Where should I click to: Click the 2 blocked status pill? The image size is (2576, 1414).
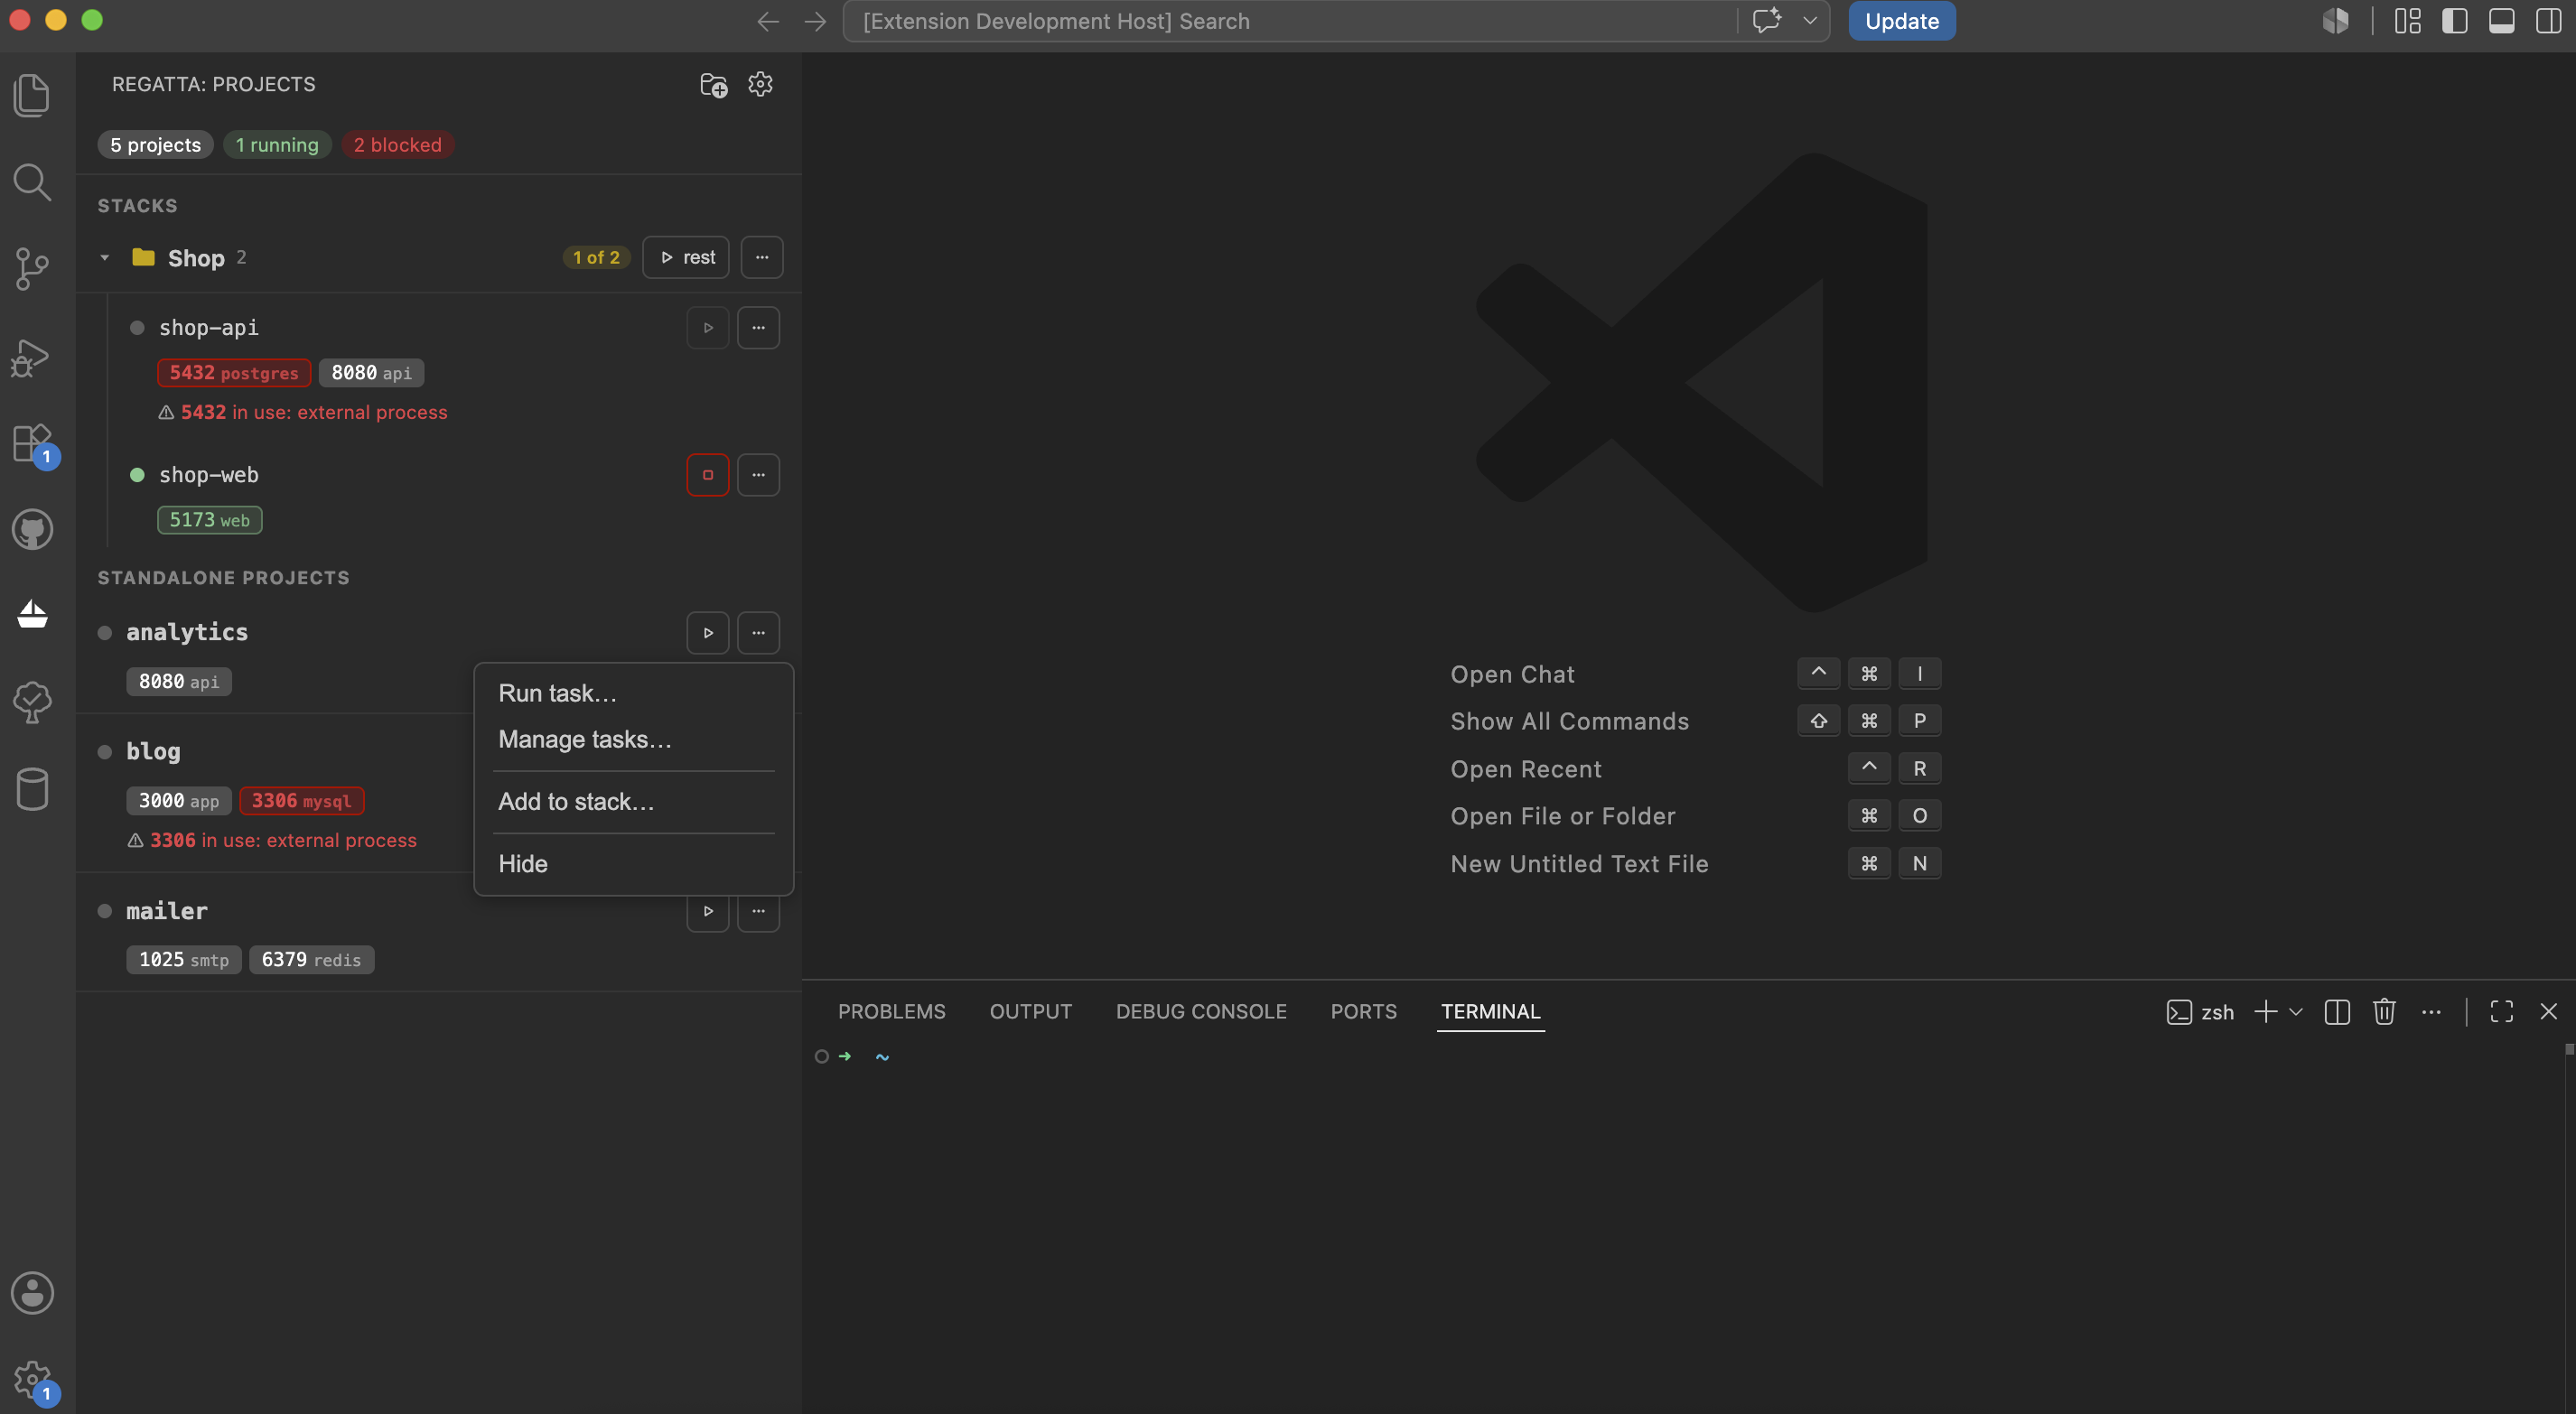[398, 145]
